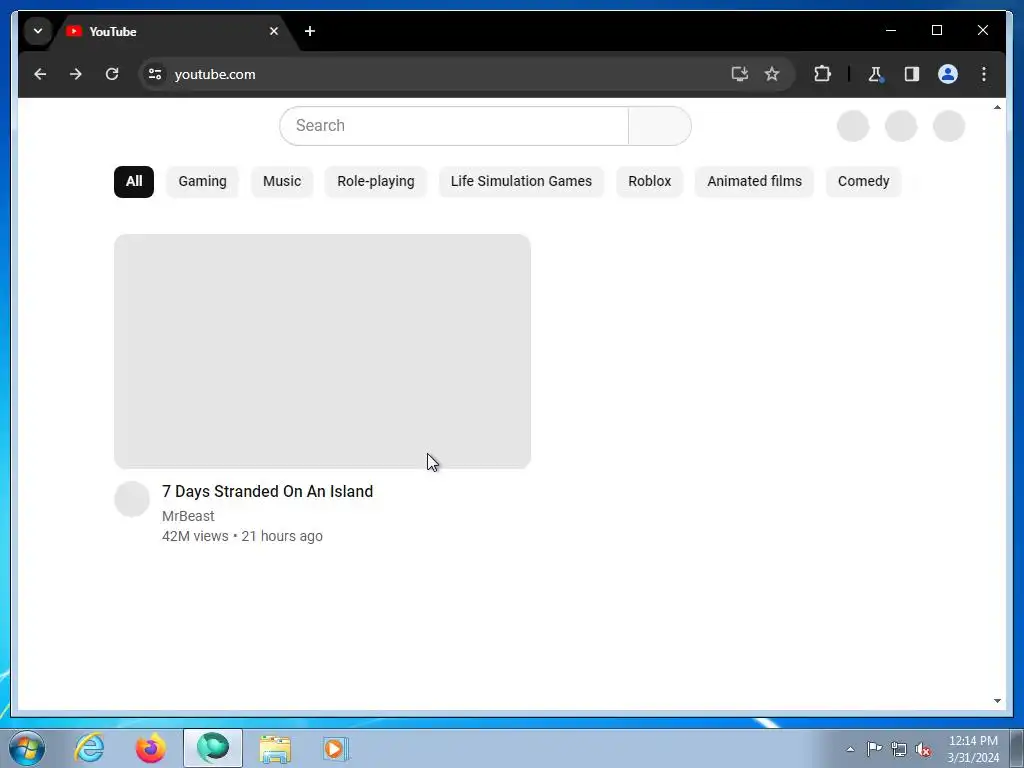
Task: Toggle the browser side panel icon
Action: (x=912, y=74)
